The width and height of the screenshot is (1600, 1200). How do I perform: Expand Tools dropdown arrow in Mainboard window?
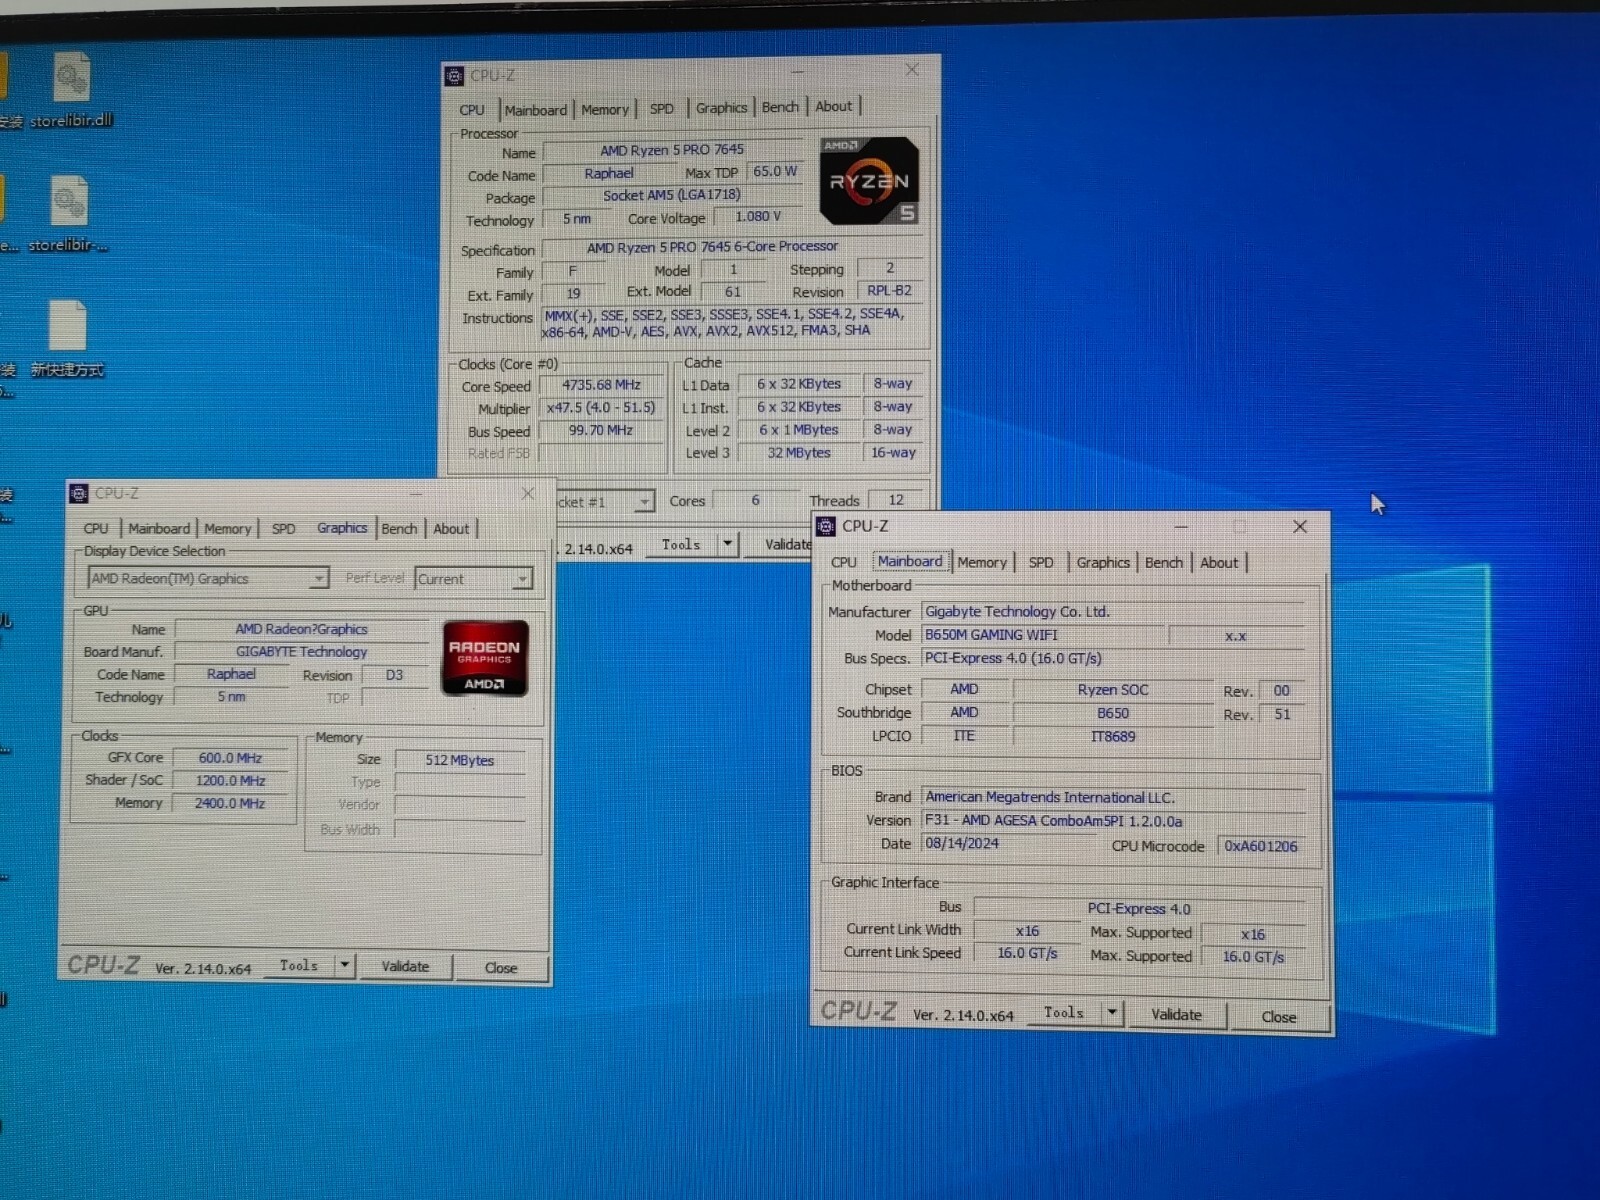click(x=1111, y=1013)
